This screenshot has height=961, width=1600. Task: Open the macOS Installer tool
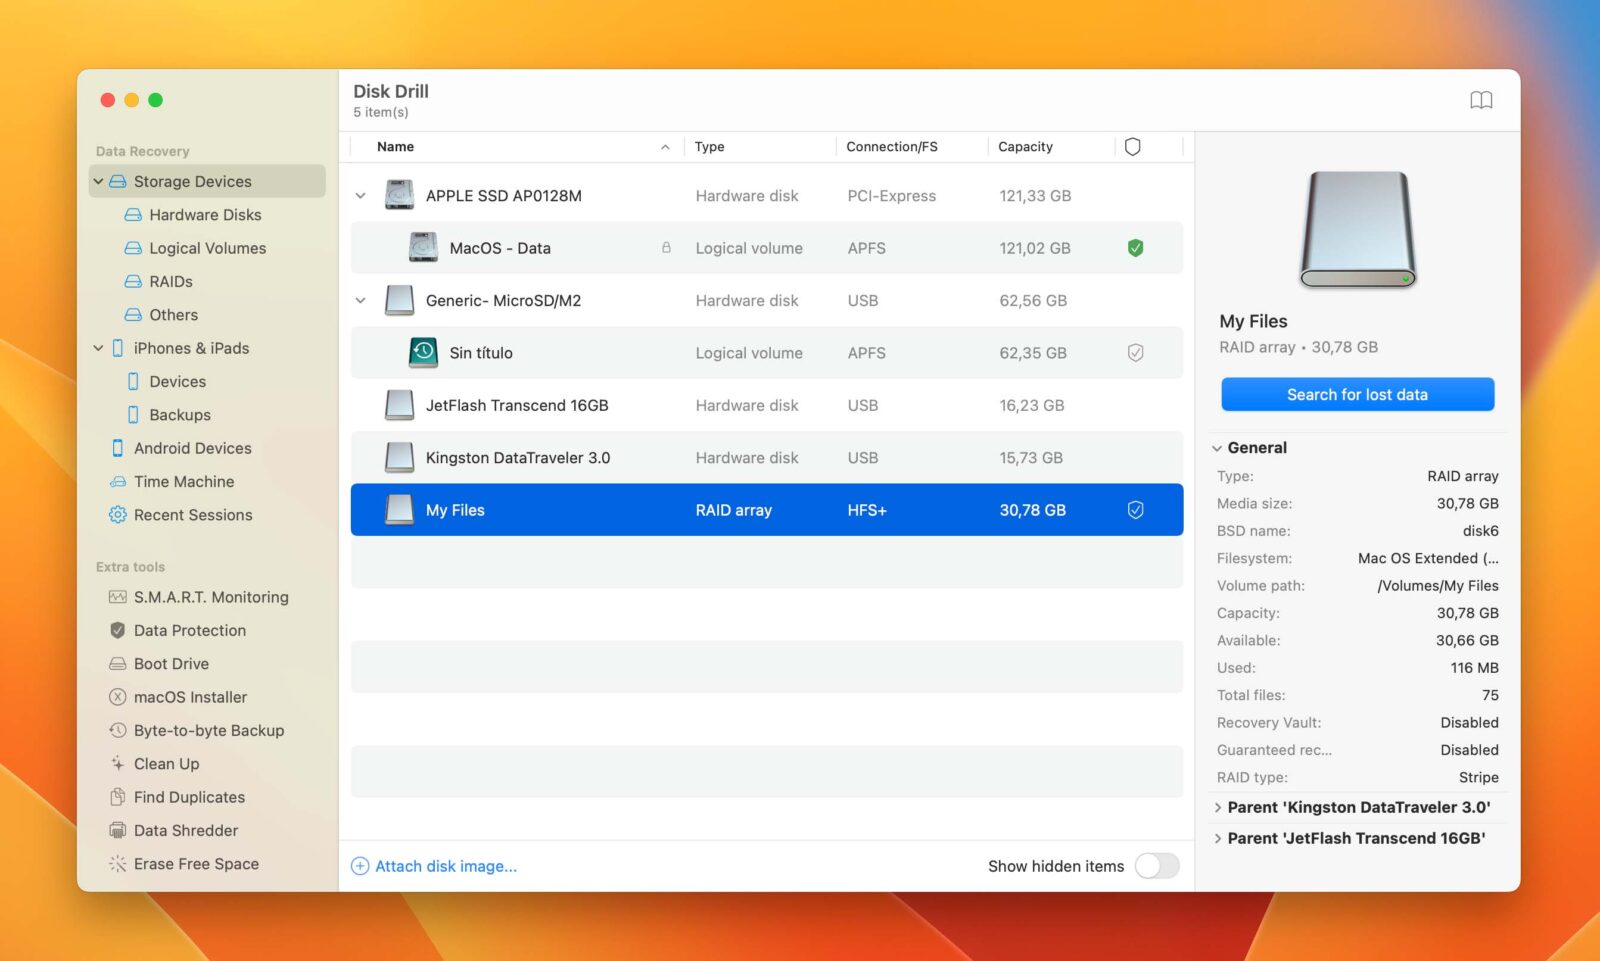click(x=189, y=697)
